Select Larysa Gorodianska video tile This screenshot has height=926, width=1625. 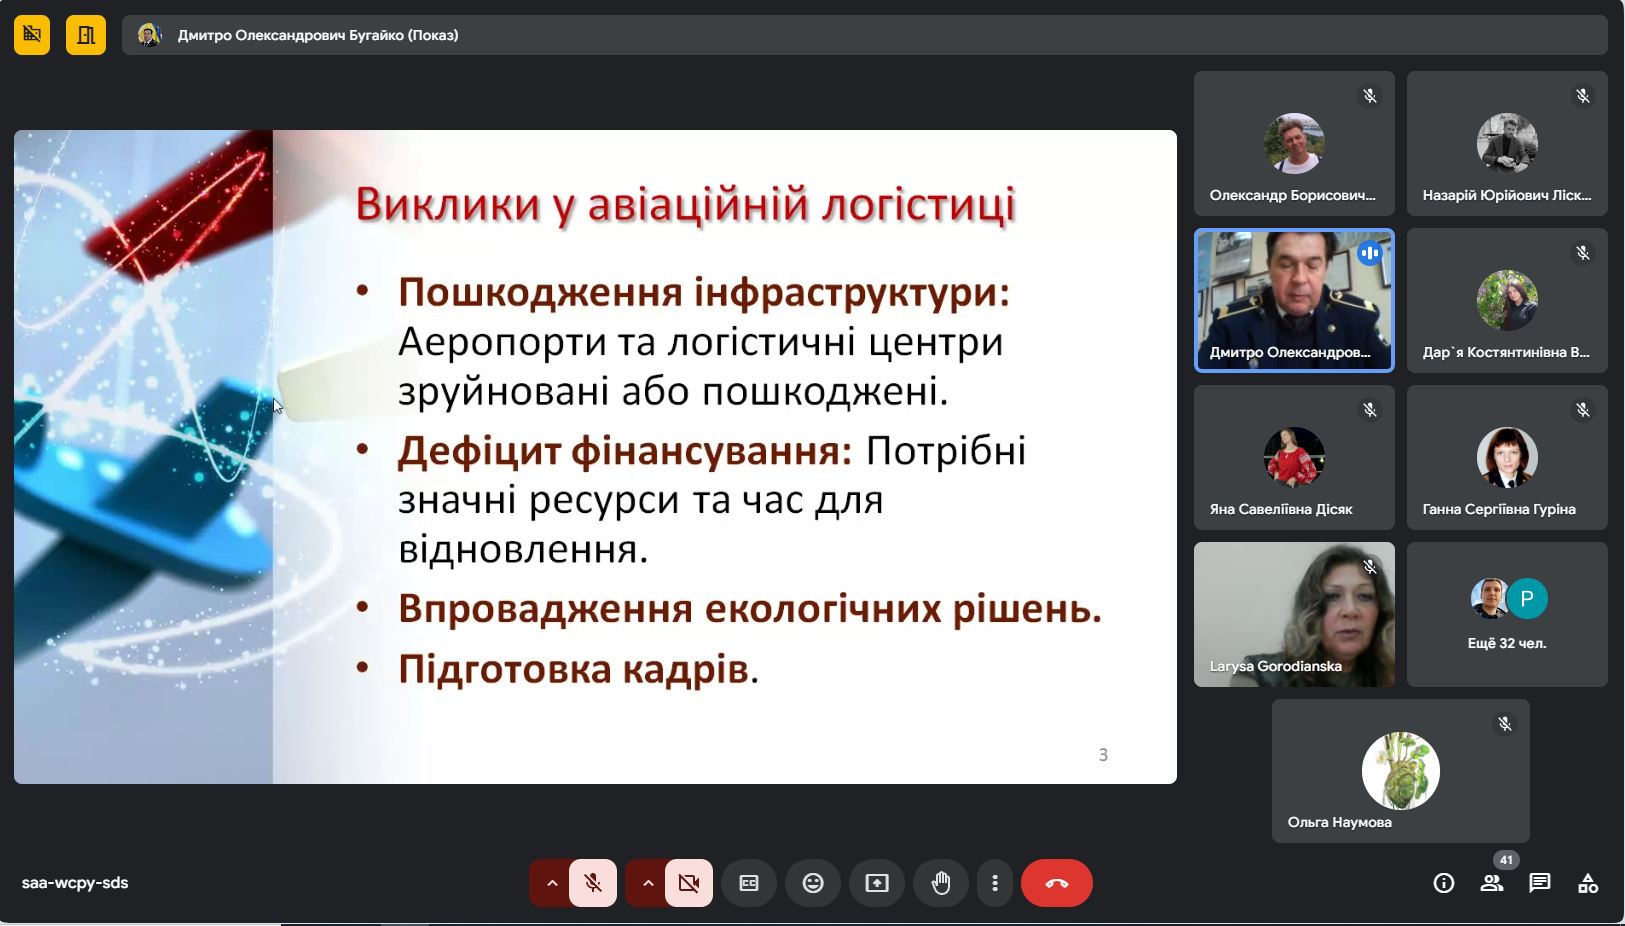point(1294,614)
